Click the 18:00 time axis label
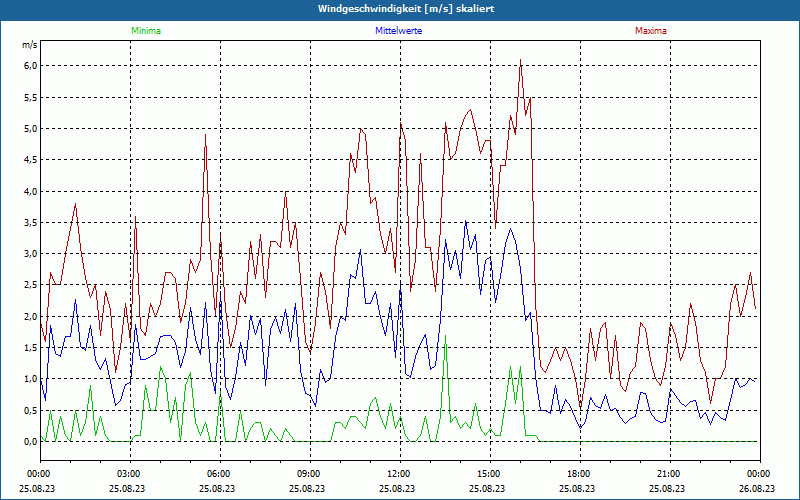Screen dimensions: 800x500 click(580, 474)
